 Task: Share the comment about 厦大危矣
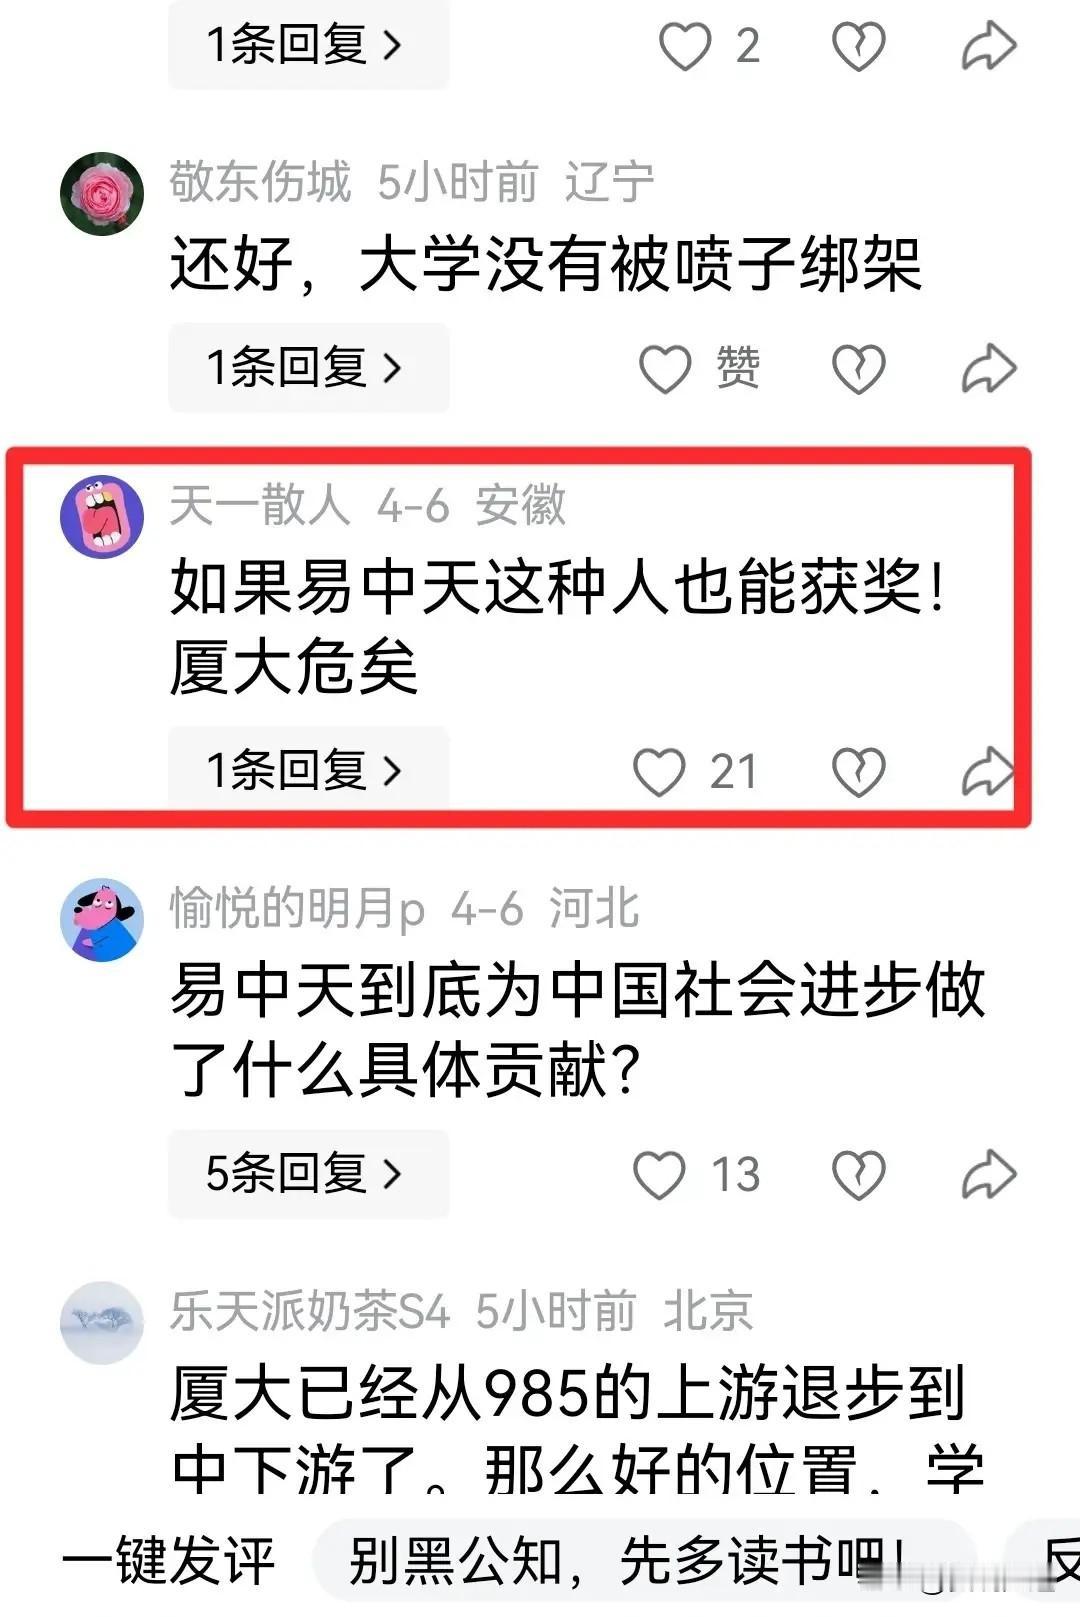tap(989, 772)
